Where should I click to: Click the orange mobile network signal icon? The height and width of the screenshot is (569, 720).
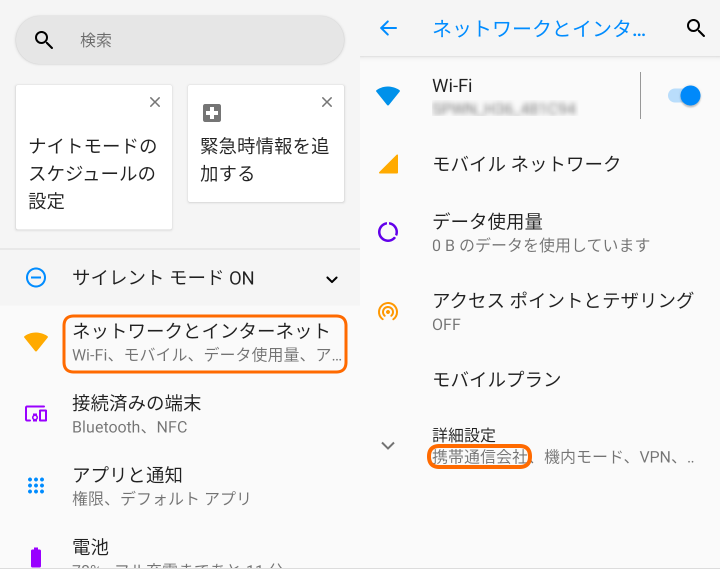(388, 164)
